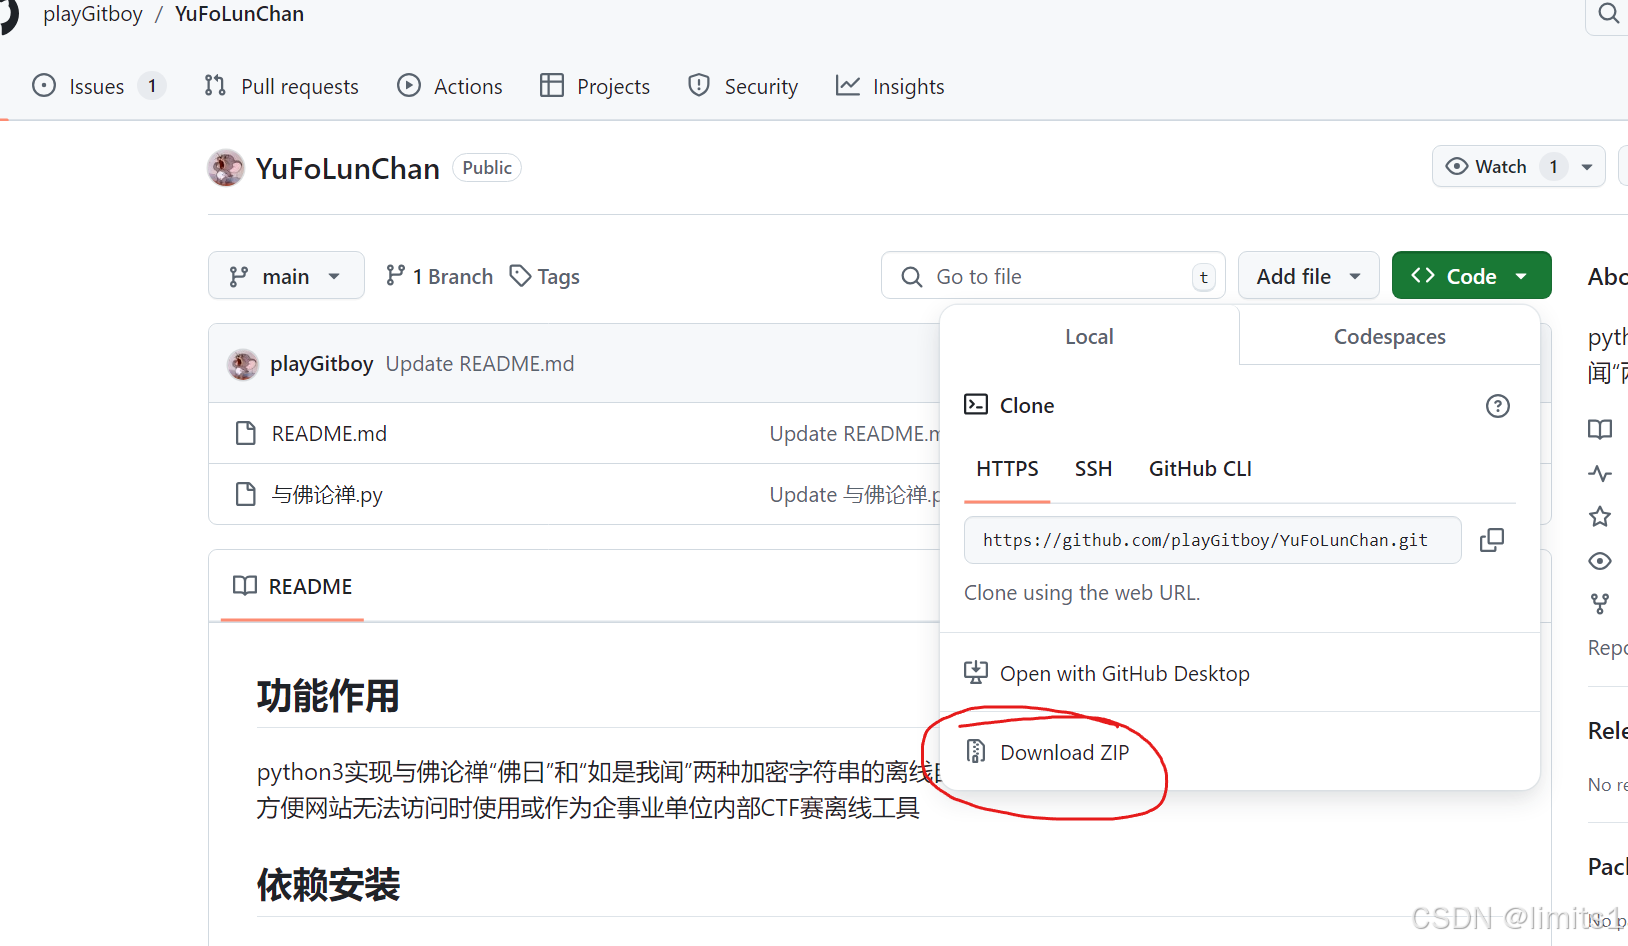
Task: Open the Pull requests tab
Action: [281, 86]
